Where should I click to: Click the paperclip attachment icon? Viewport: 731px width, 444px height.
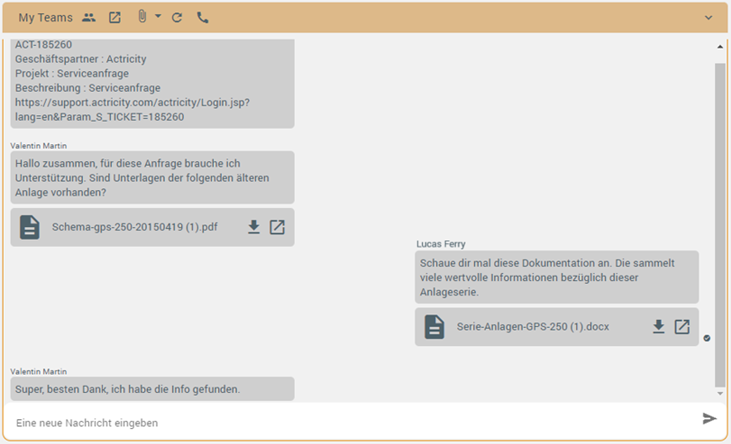coord(142,17)
